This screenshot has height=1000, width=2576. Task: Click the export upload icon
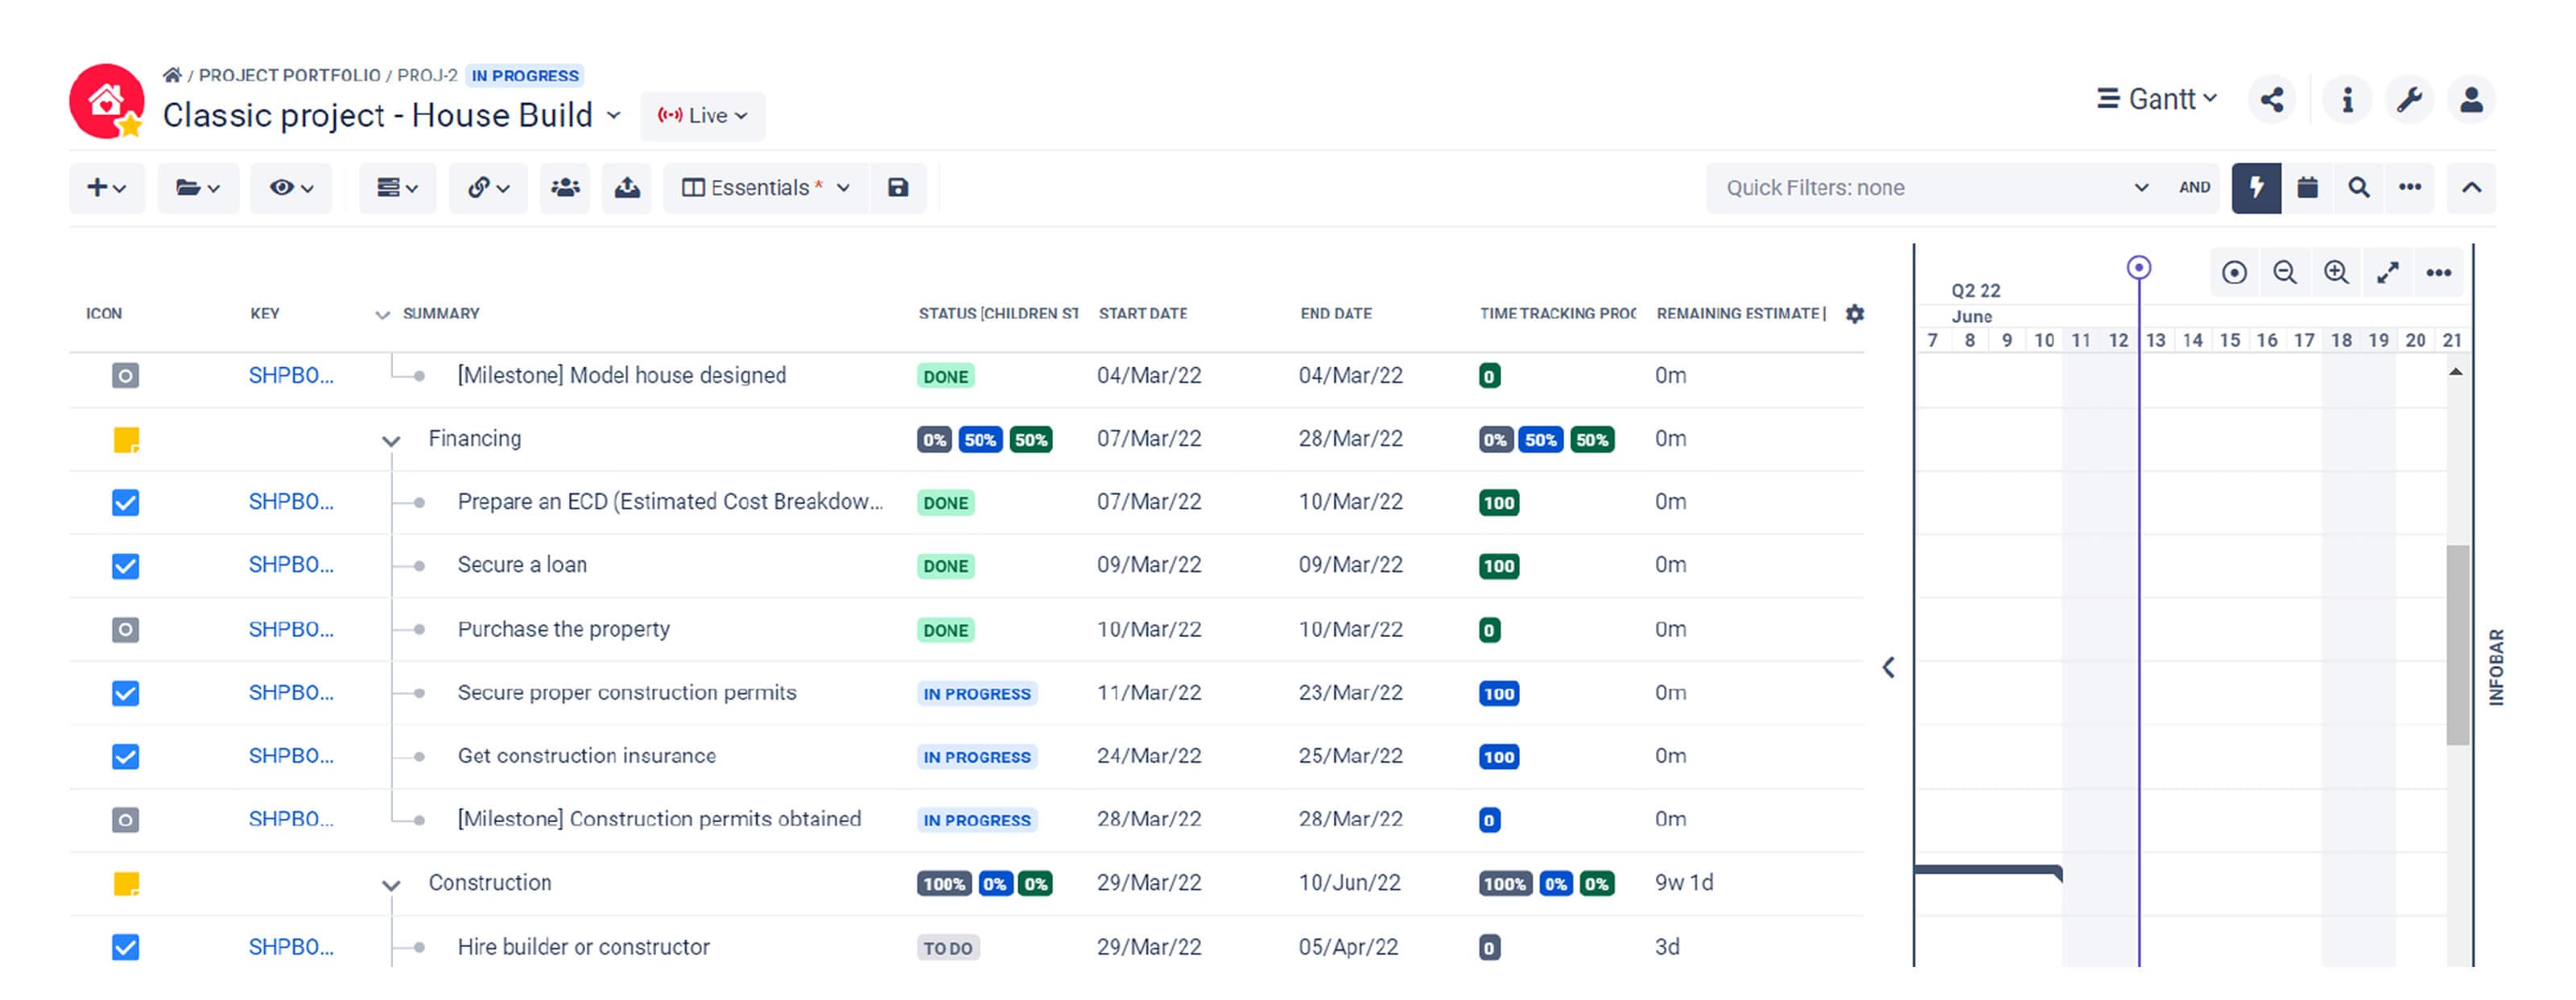tap(627, 188)
